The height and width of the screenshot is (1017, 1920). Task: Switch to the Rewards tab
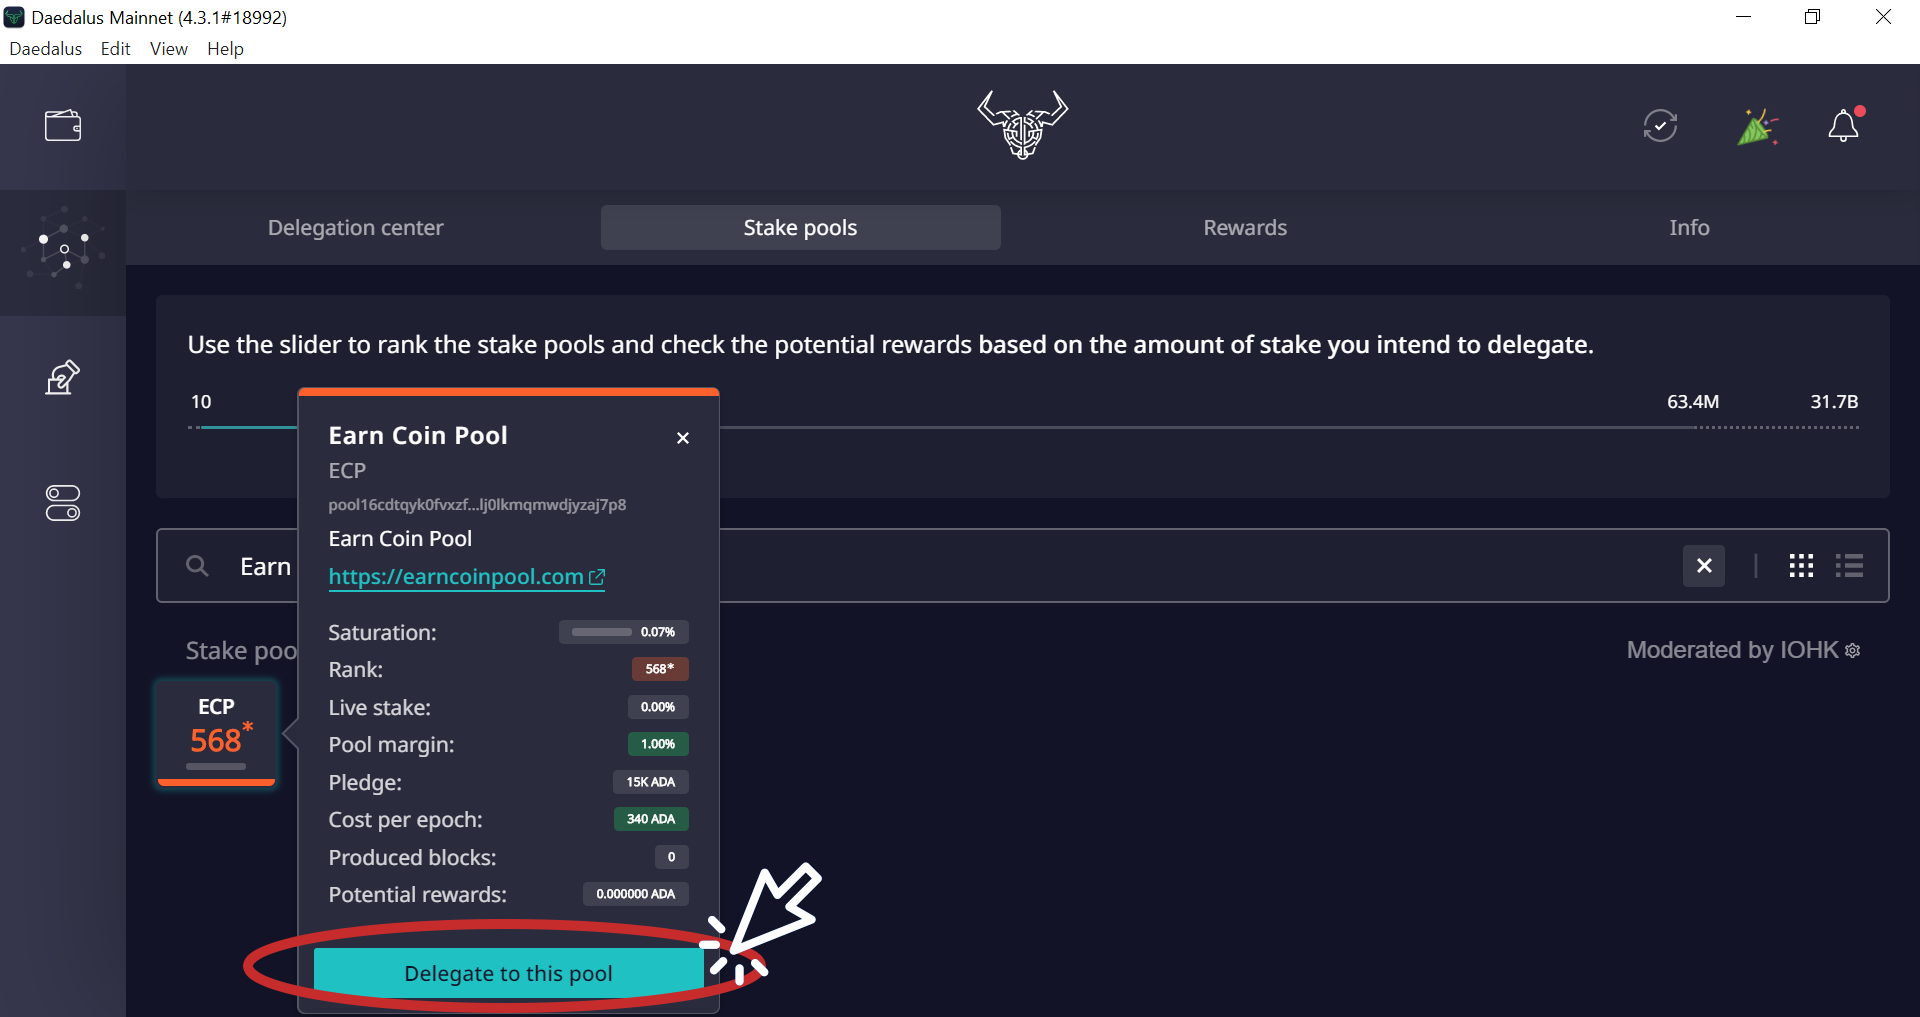pos(1244,227)
